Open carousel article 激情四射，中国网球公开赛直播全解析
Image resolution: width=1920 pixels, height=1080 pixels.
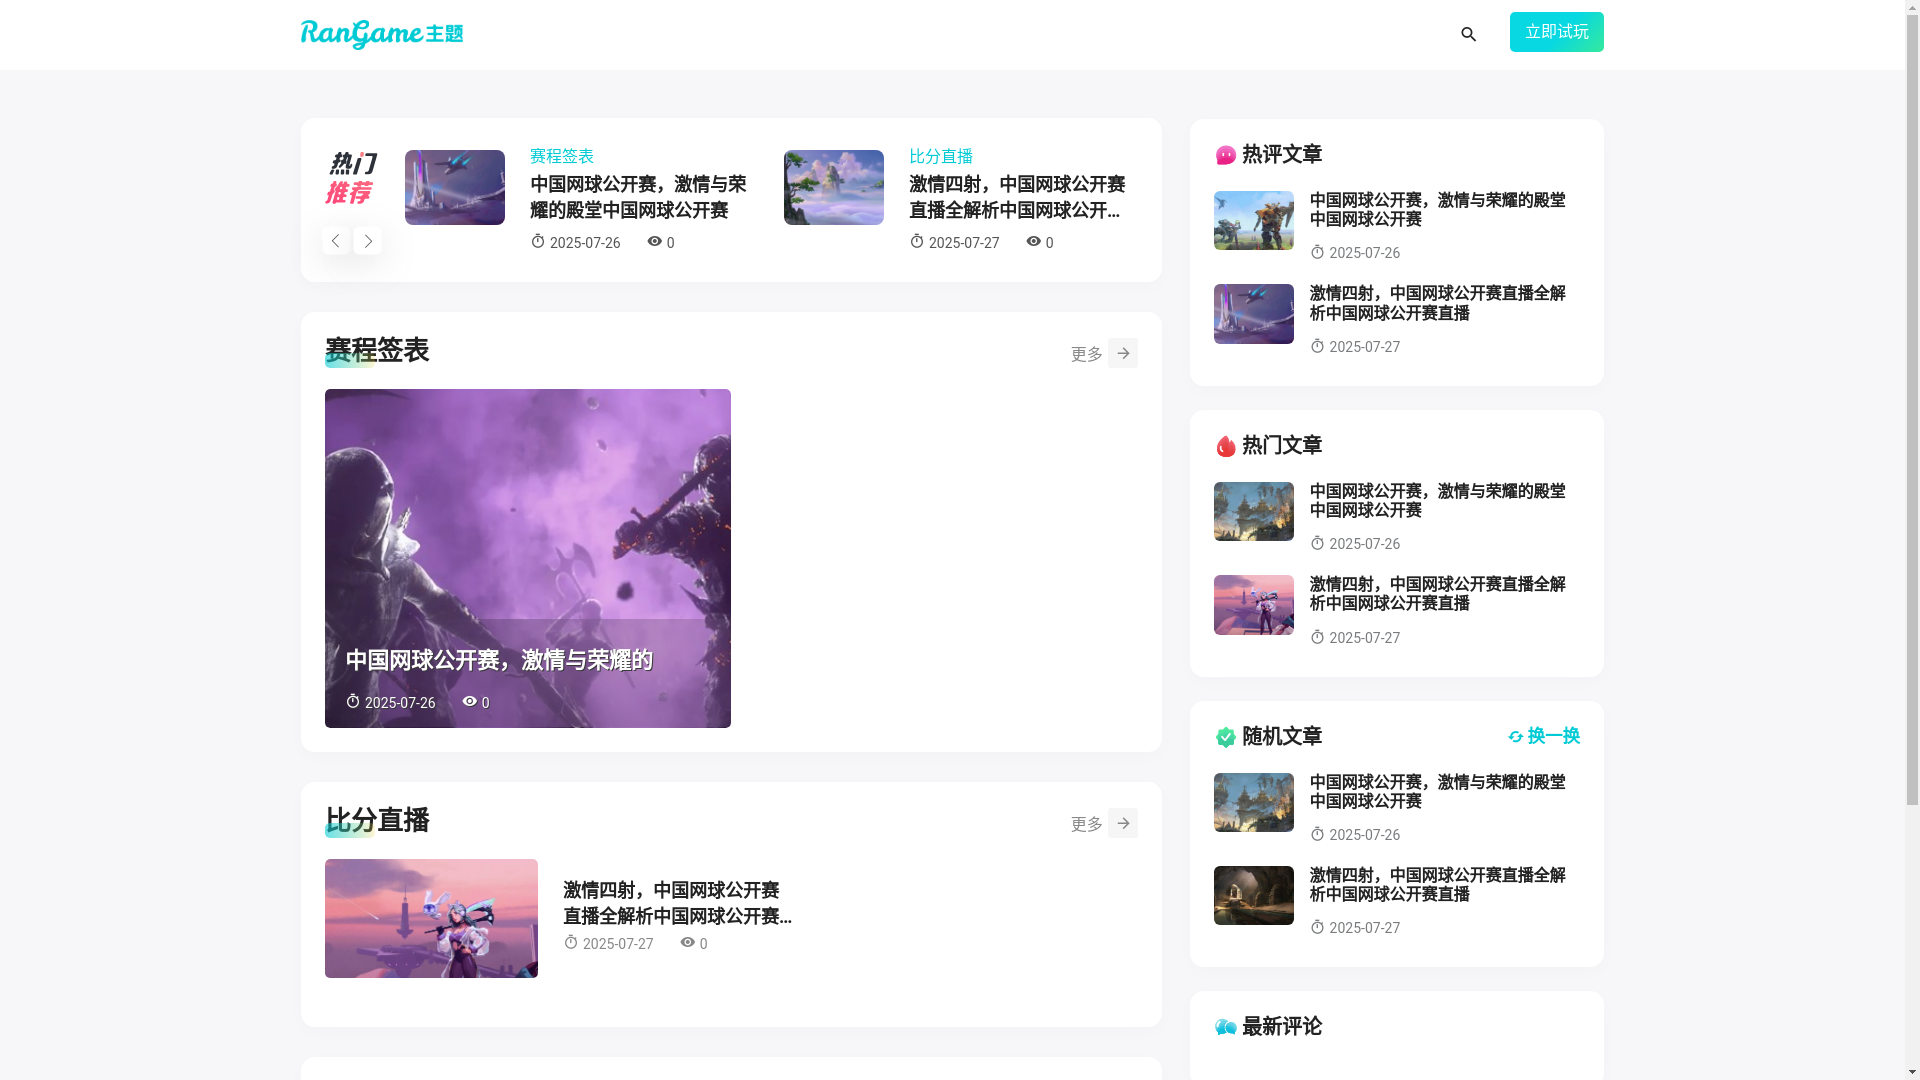click(x=1017, y=197)
